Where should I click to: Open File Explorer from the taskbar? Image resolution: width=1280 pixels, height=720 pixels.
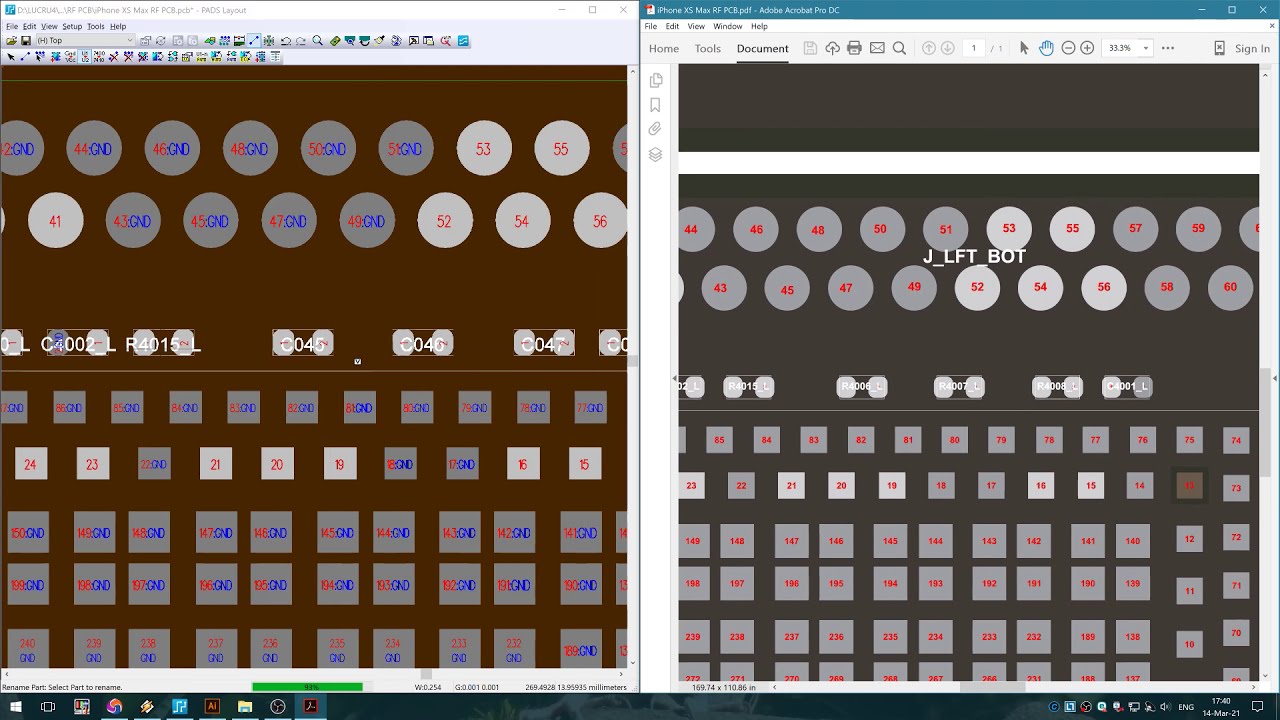[x=245, y=706]
